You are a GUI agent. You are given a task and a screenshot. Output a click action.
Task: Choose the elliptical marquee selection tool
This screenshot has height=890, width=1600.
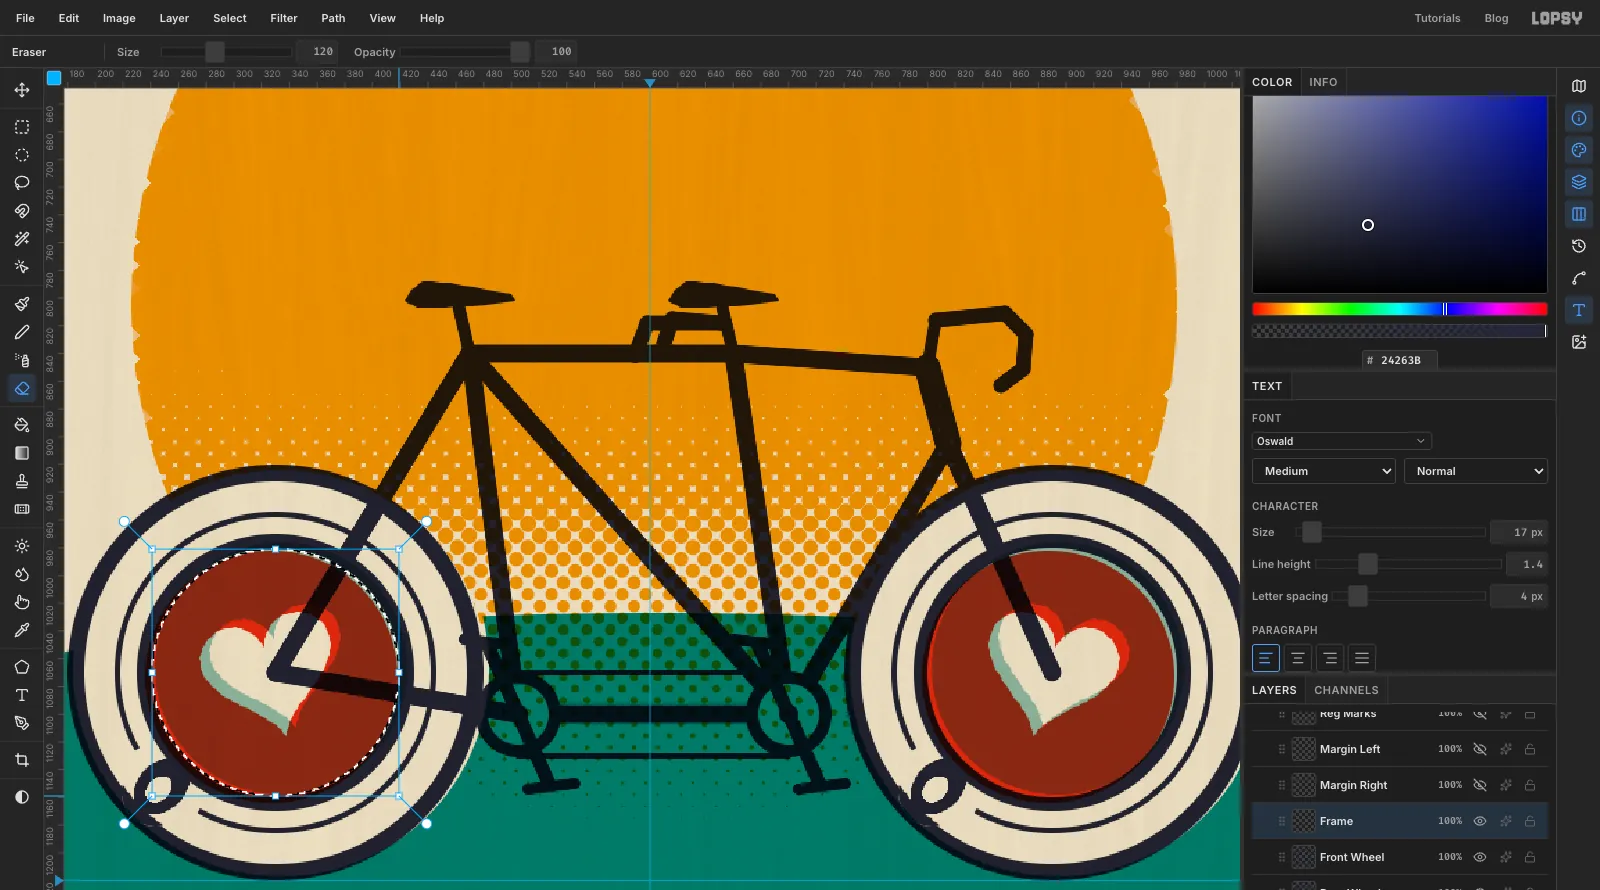point(22,155)
